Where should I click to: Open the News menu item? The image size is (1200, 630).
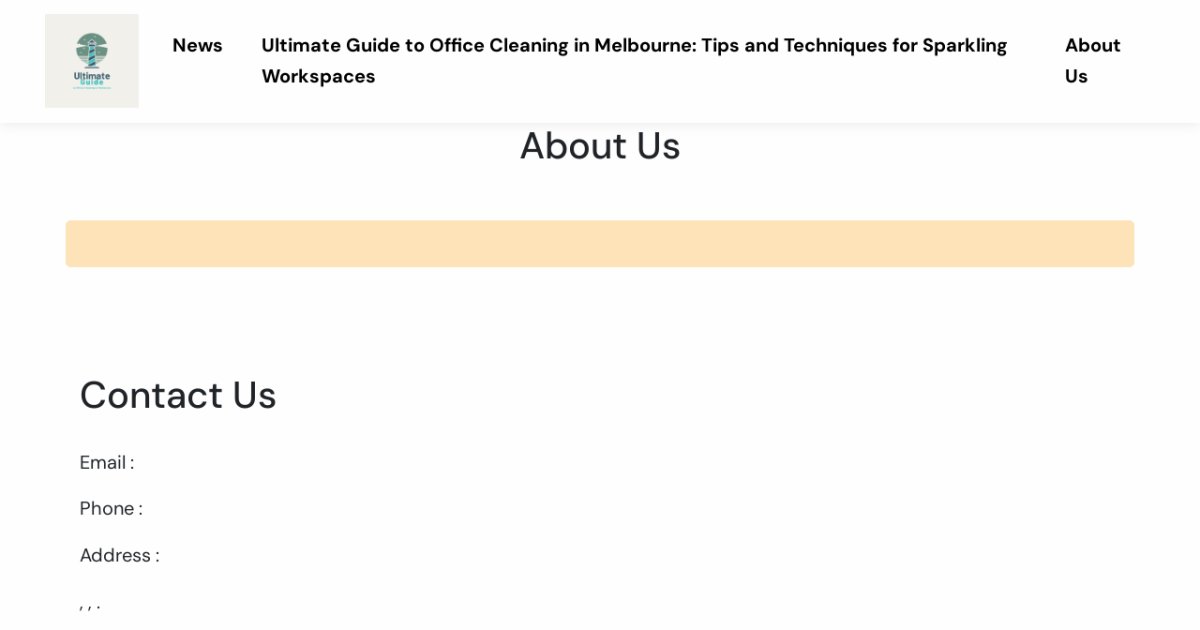[x=197, y=45]
